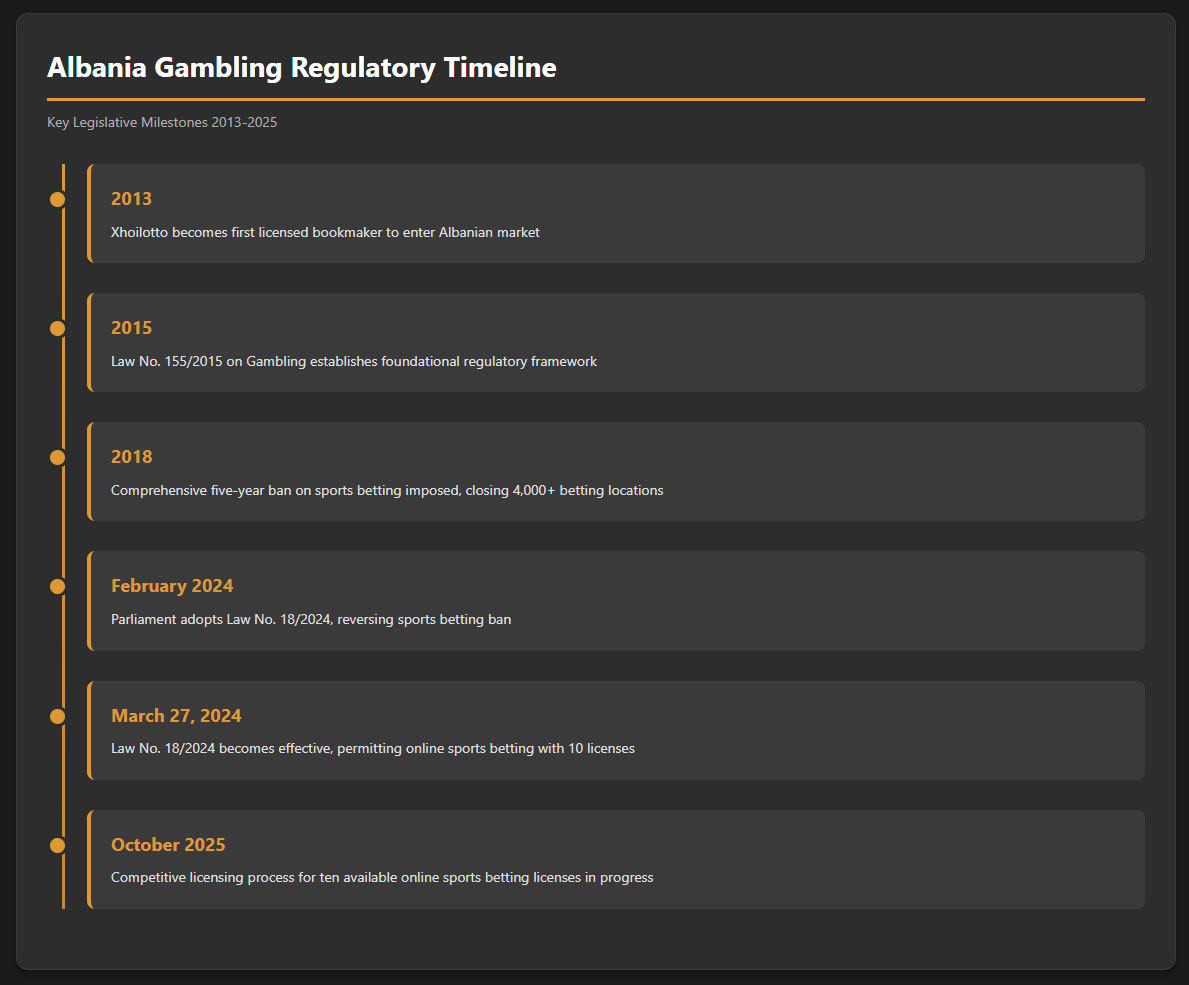Click the Albania Gambling Regulatory Timeline title

point(302,68)
